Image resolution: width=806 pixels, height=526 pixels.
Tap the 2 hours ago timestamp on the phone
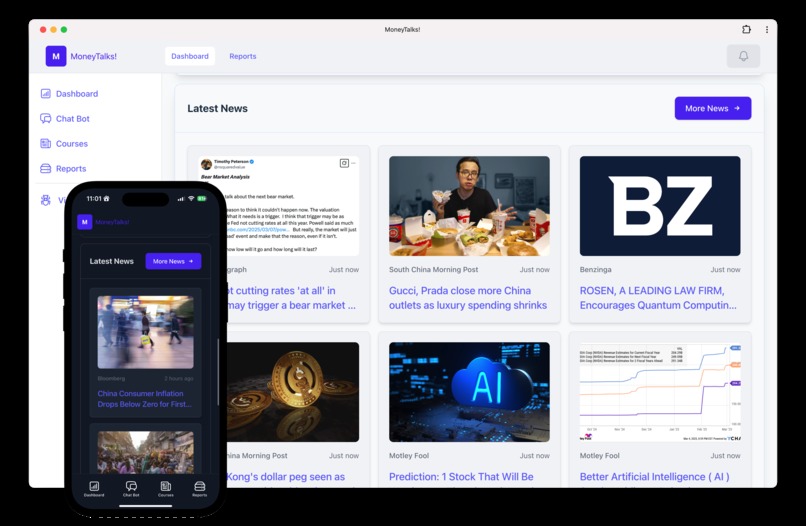[x=179, y=378]
